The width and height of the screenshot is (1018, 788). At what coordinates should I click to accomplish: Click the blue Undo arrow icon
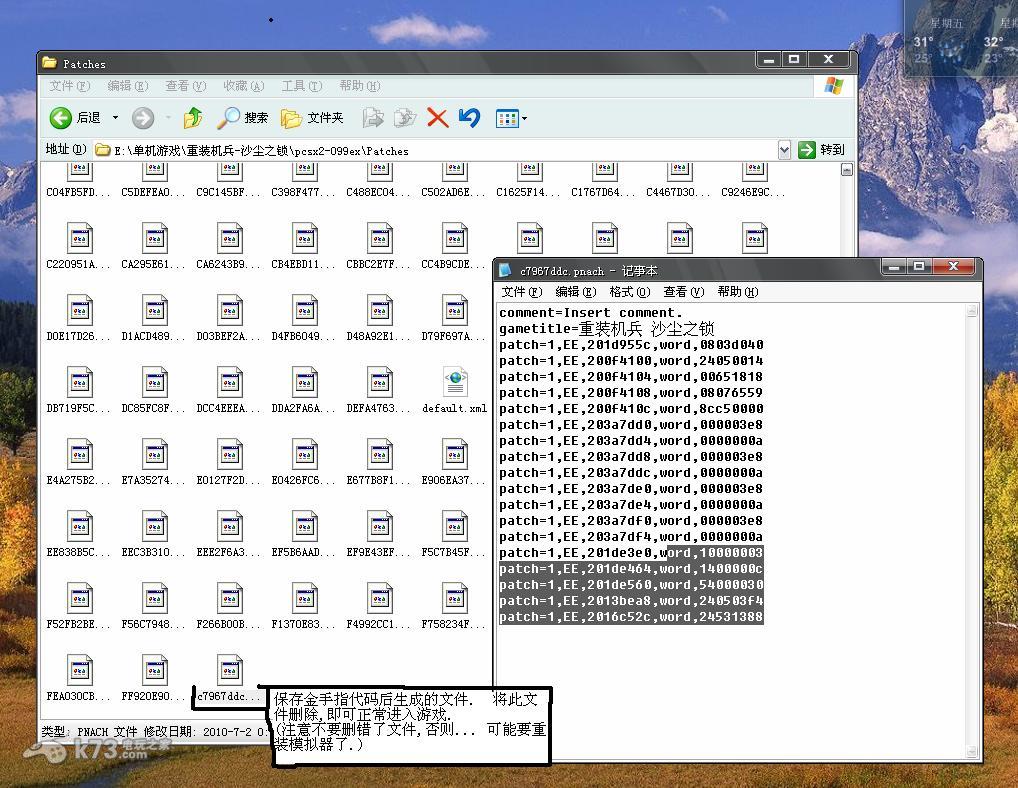click(x=469, y=118)
